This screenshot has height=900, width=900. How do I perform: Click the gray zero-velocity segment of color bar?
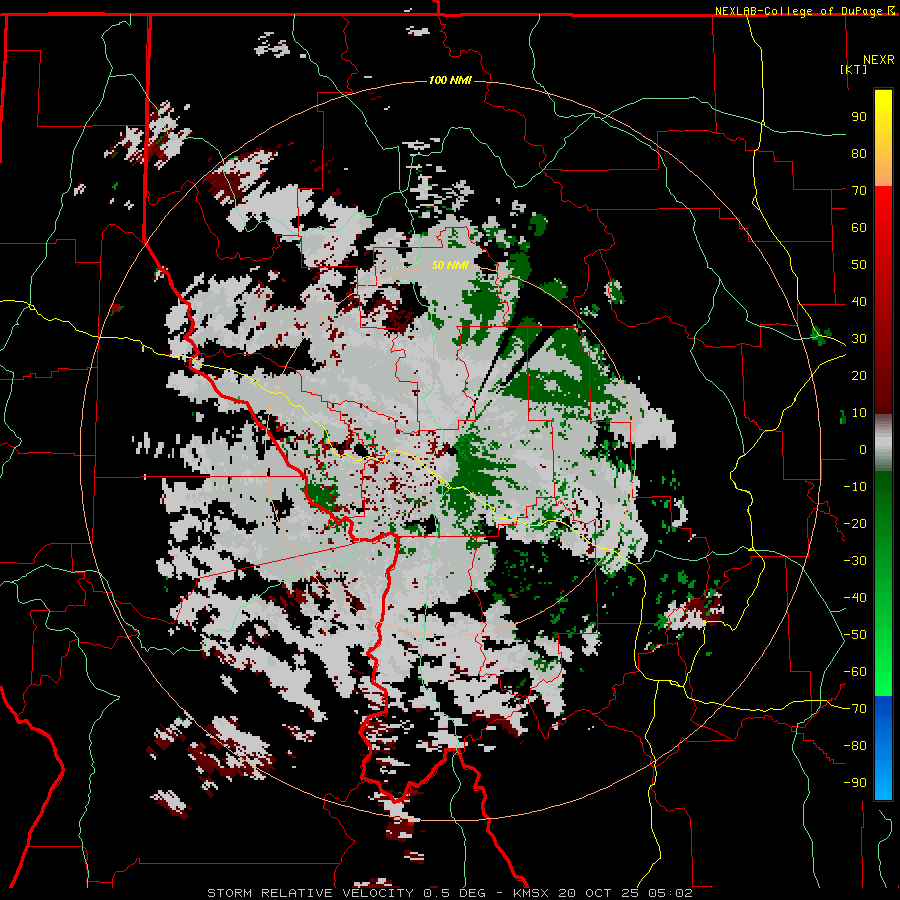coord(883,442)
